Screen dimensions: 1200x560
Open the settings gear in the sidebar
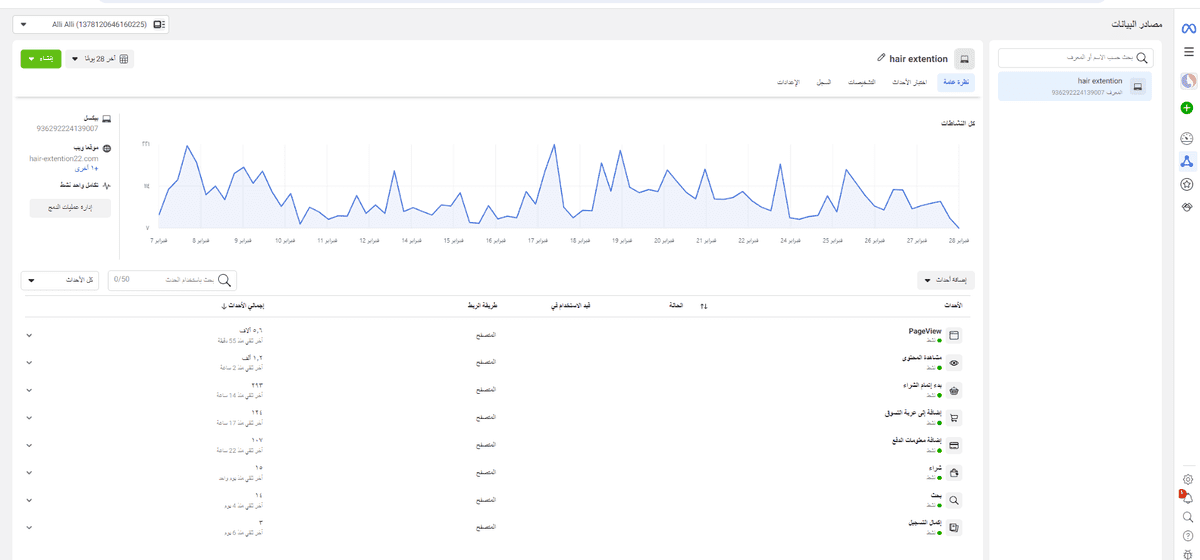[x=1187, y=480]
